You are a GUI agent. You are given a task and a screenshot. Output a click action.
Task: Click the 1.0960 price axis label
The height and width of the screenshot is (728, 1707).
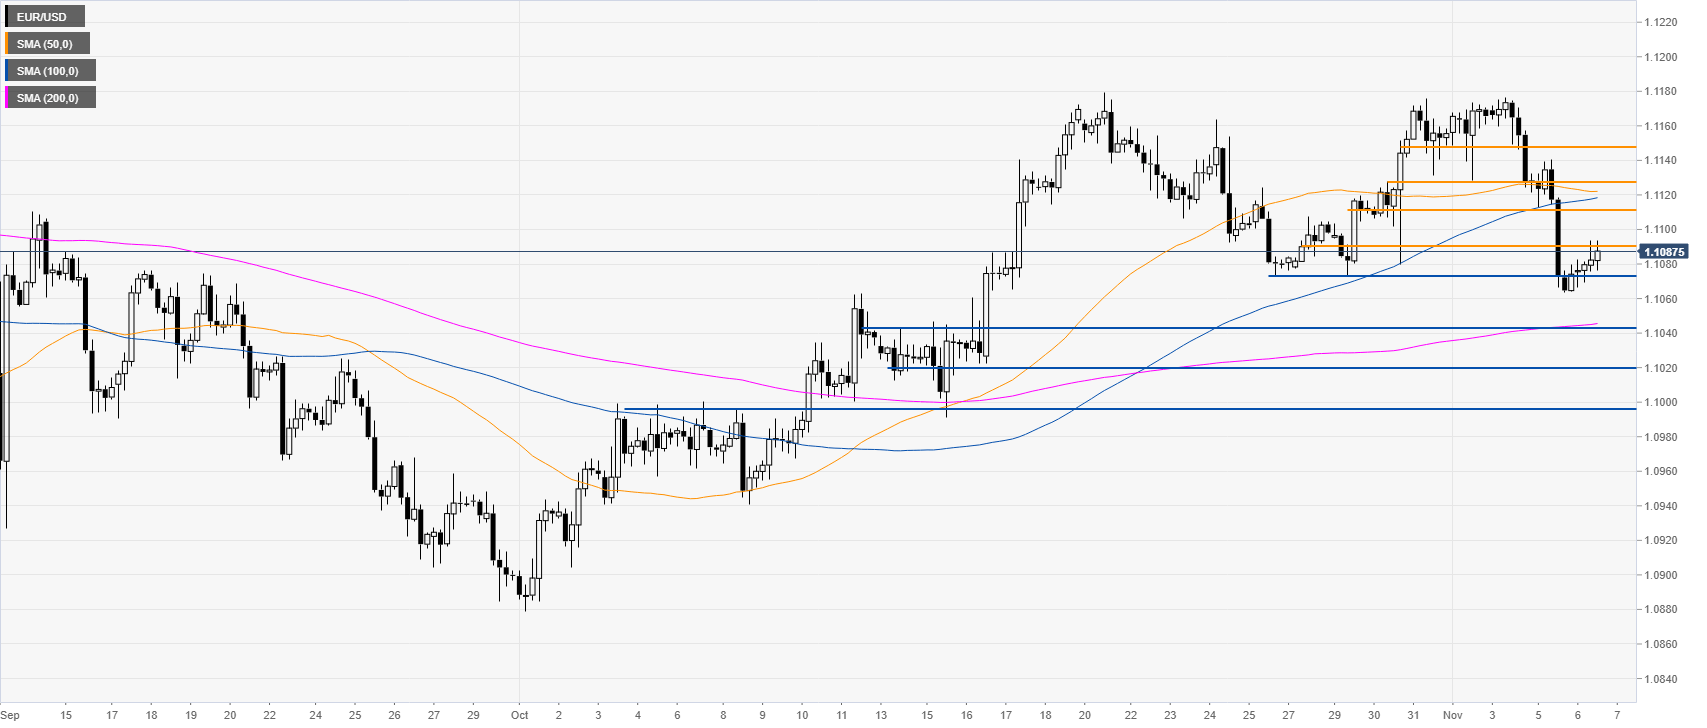[1660, 472]
